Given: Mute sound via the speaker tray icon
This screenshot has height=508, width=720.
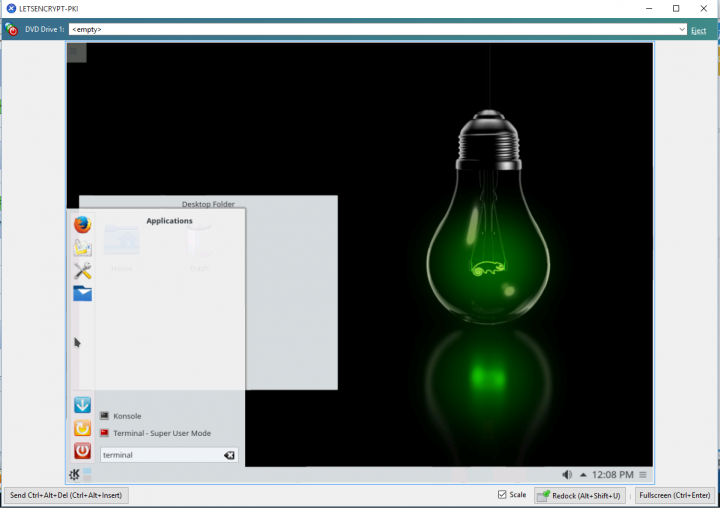Looking at the screenshot, I should [x=567, y=474].
